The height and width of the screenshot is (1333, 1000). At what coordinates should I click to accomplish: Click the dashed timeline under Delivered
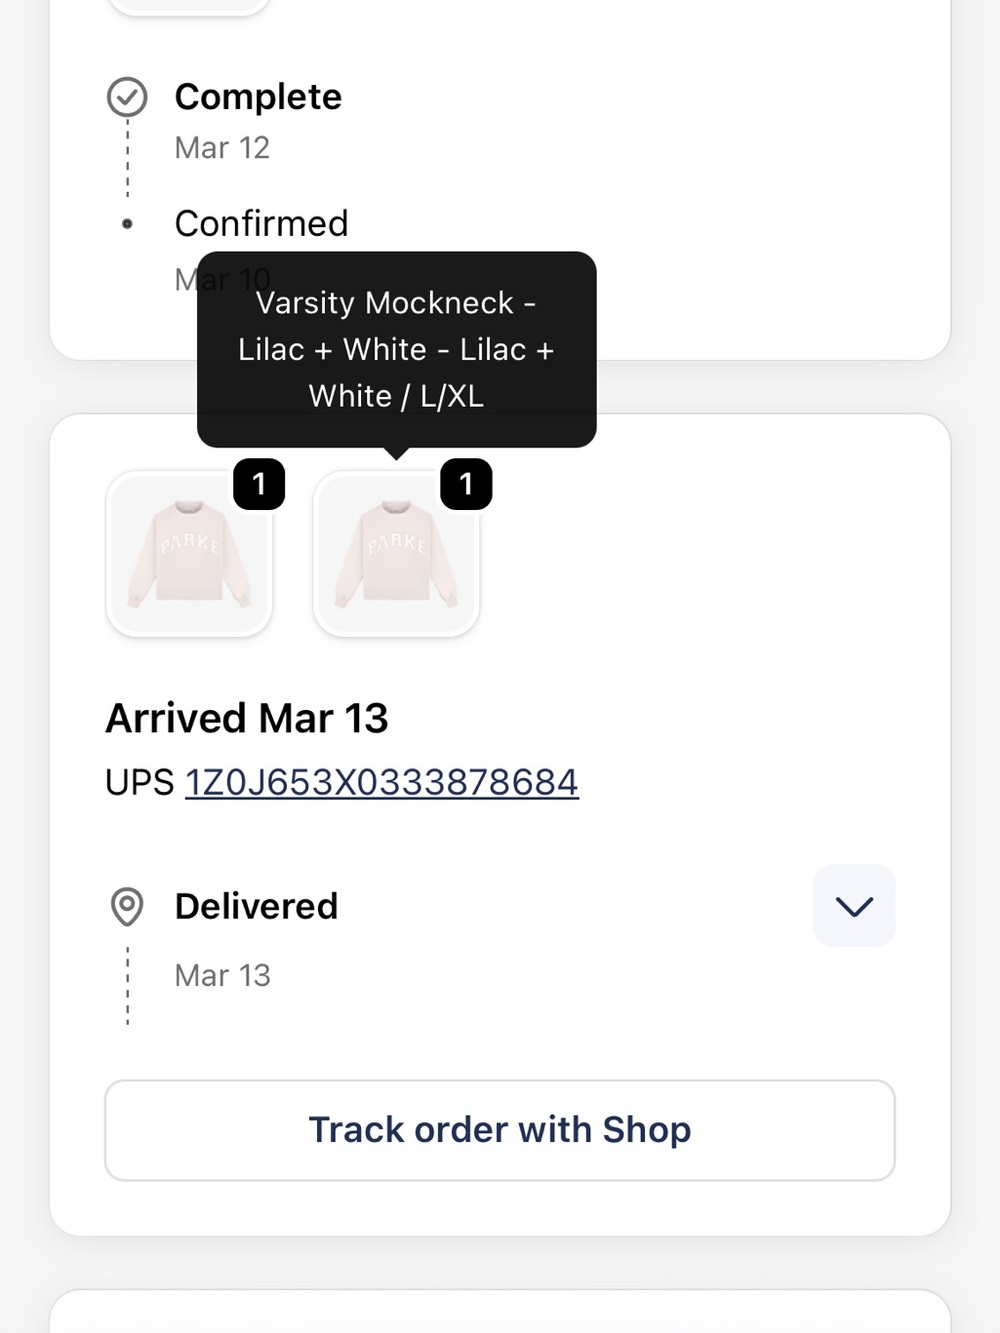click(x=128, y=986)
